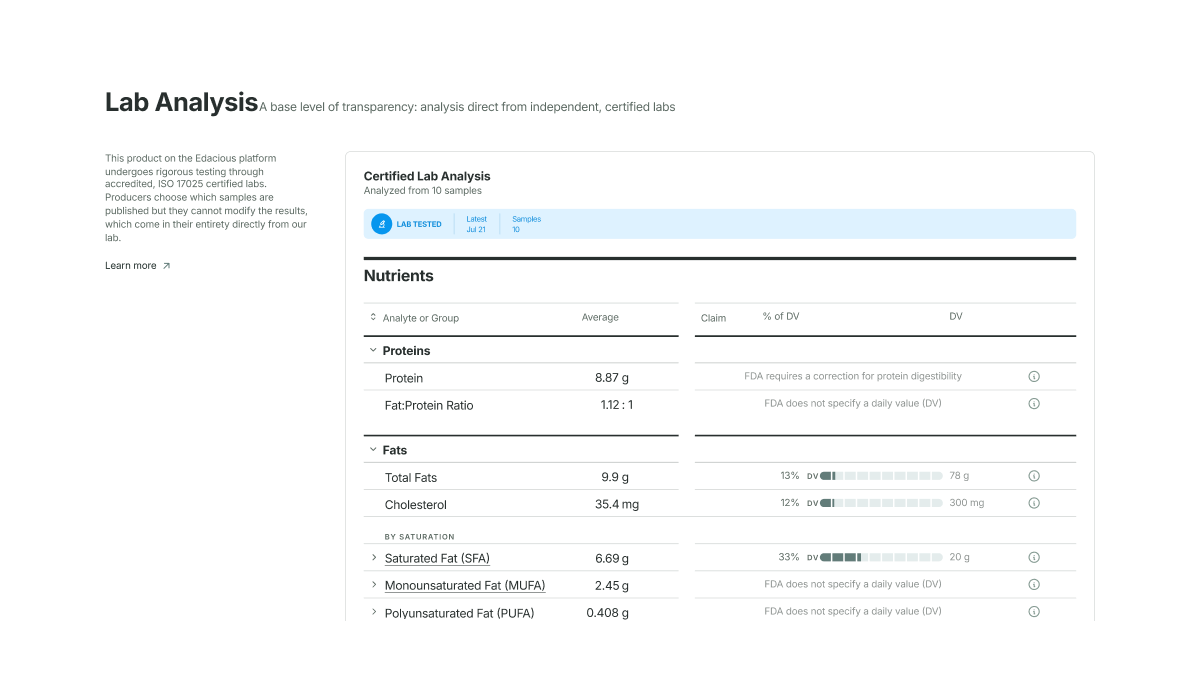The image size is (1200, 675).
Task: Expand Polyunsaturated Fat (PUFA) chevron
Action: (374, 611)
